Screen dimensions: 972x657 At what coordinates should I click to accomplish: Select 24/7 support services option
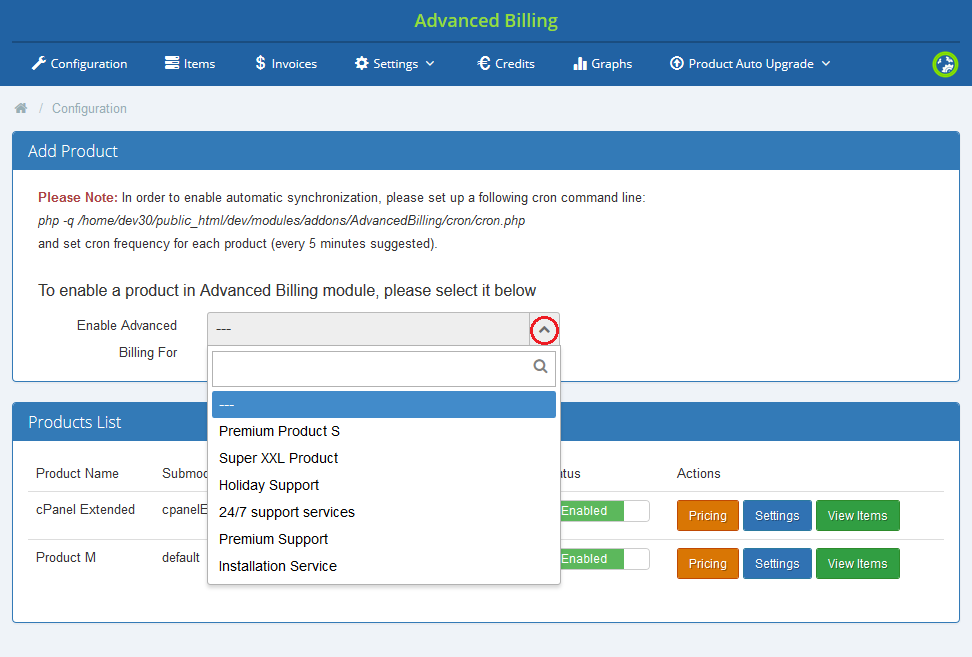pyautogui.click(x=384, y=512)
